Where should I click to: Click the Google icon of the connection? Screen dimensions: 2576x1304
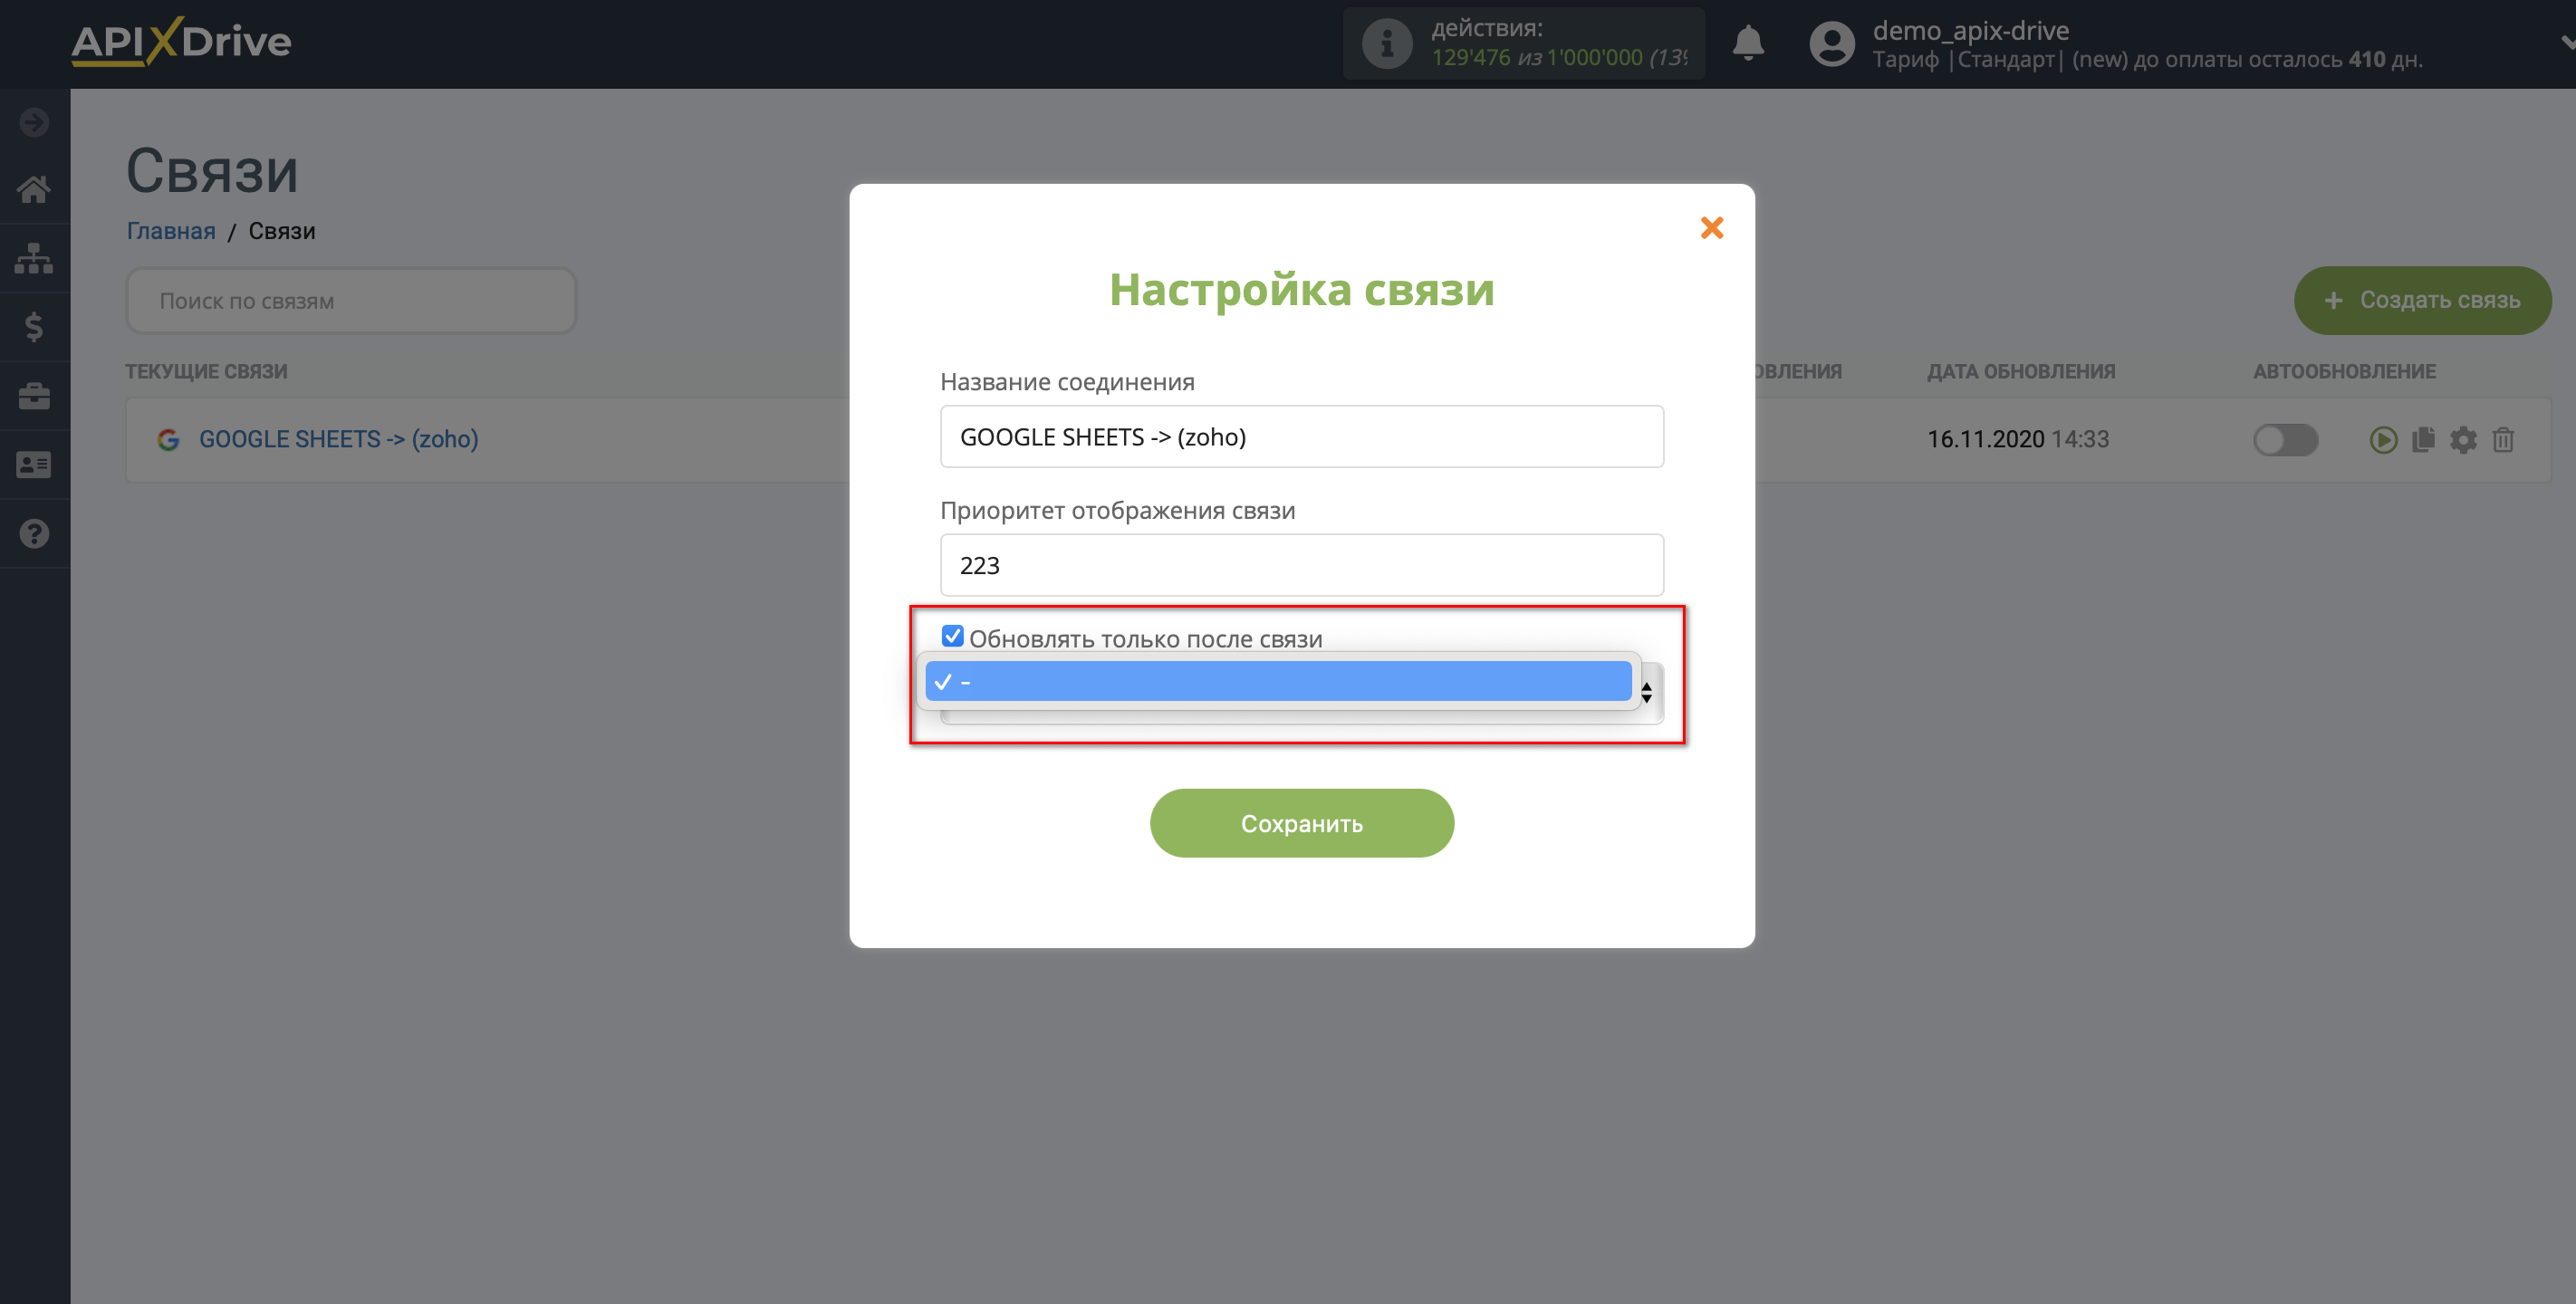168,439
